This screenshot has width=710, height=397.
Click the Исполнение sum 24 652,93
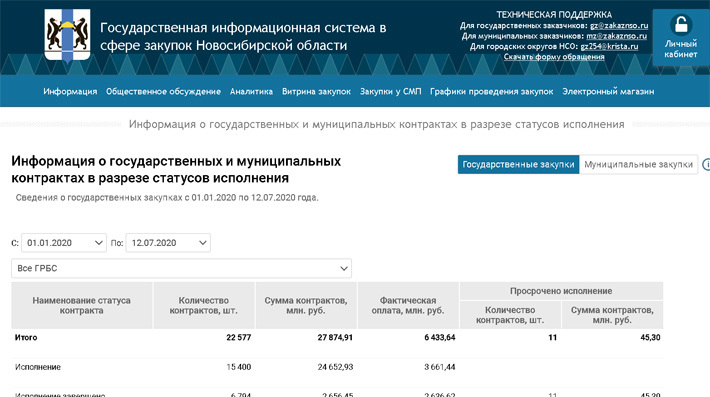[335, 367]
